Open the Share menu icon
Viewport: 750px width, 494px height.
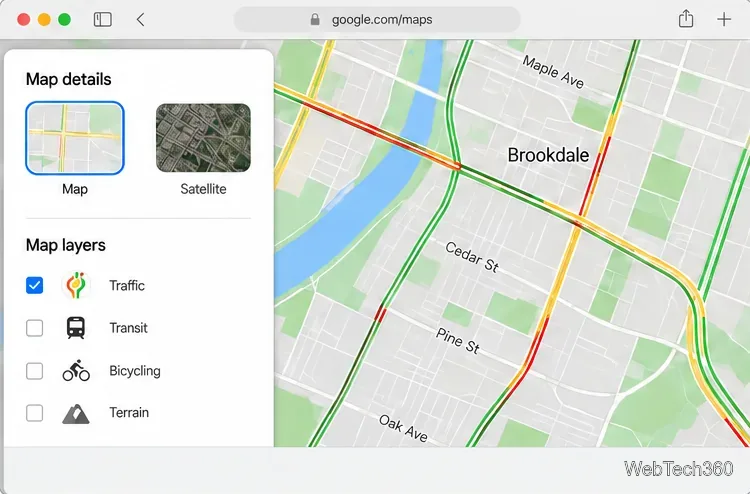(686, 19)
